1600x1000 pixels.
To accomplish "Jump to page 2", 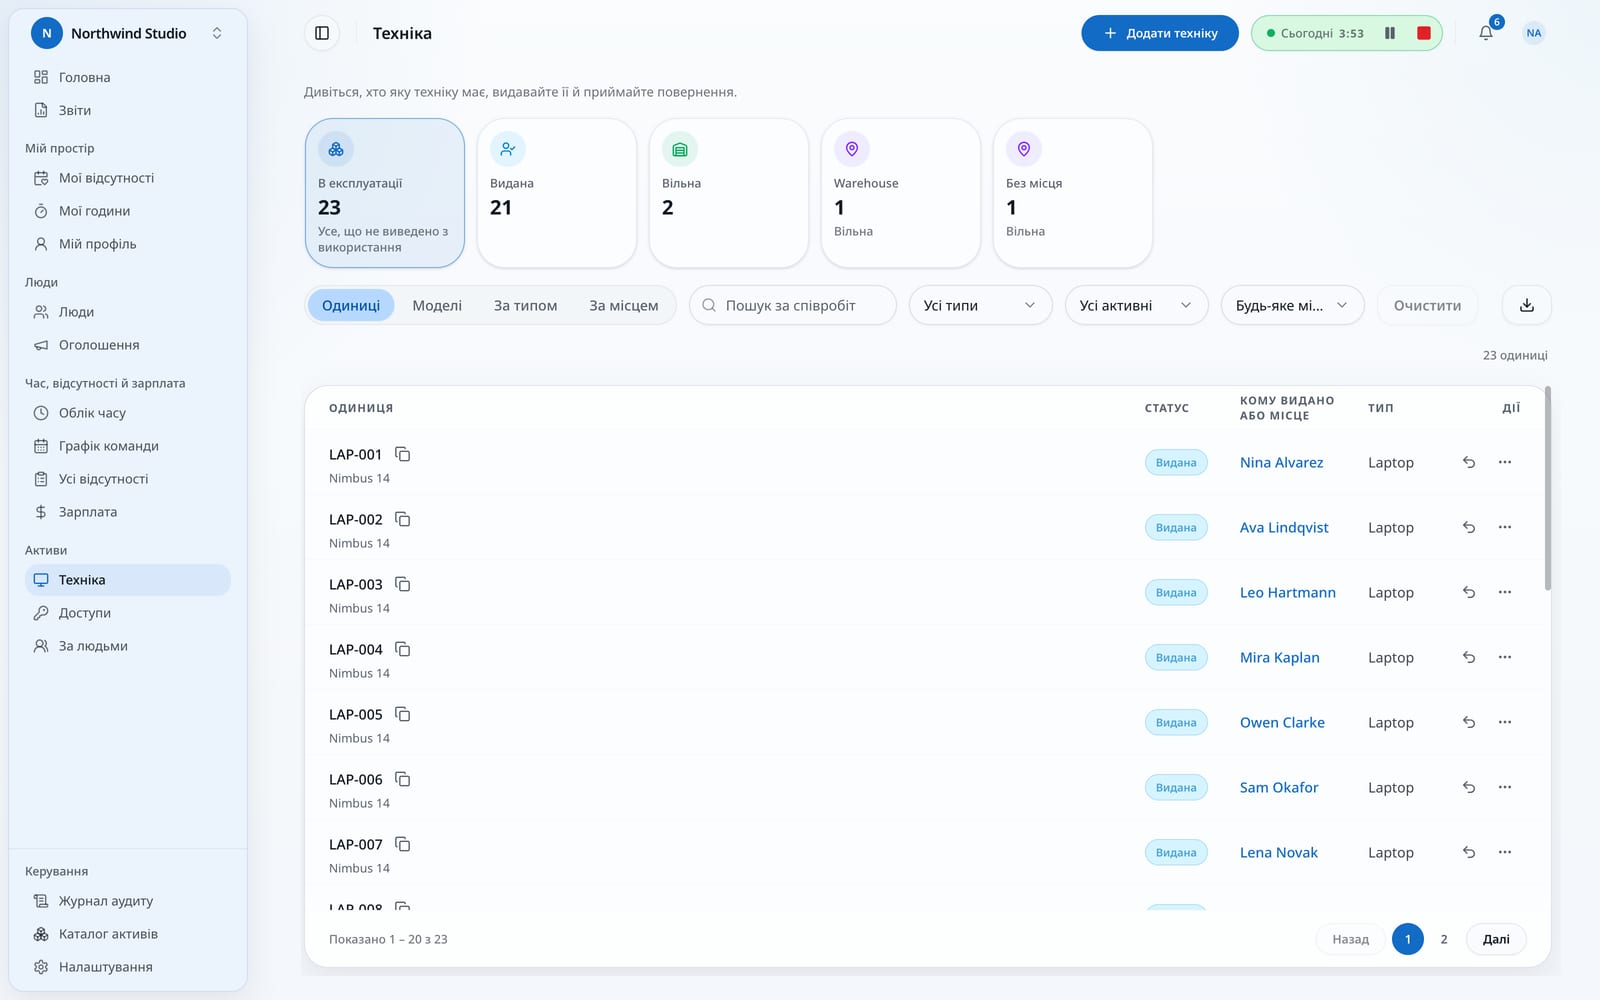I will (1443, 939).
